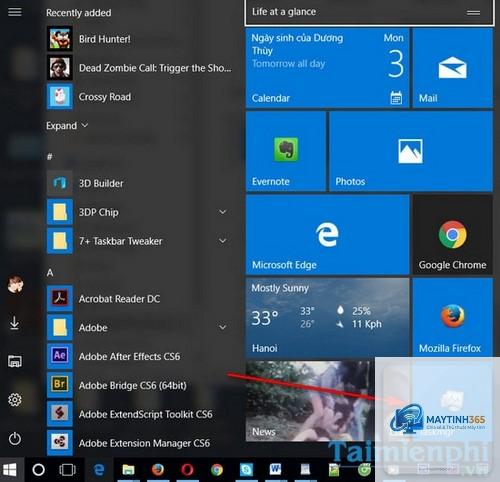Open the Evernote tile
The height and width of the screenshot is (482, 500).
tap(286, 151)
